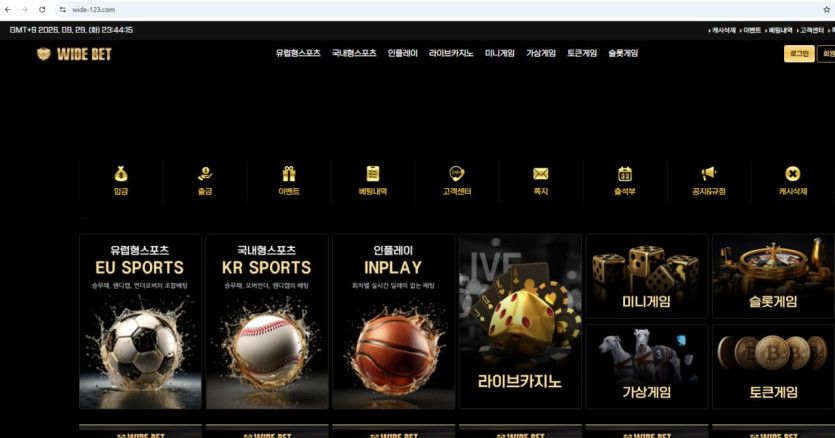Open the 공지&규정 megaphone icon
This screenshot has width=835, height=438.
pos(708,174)
